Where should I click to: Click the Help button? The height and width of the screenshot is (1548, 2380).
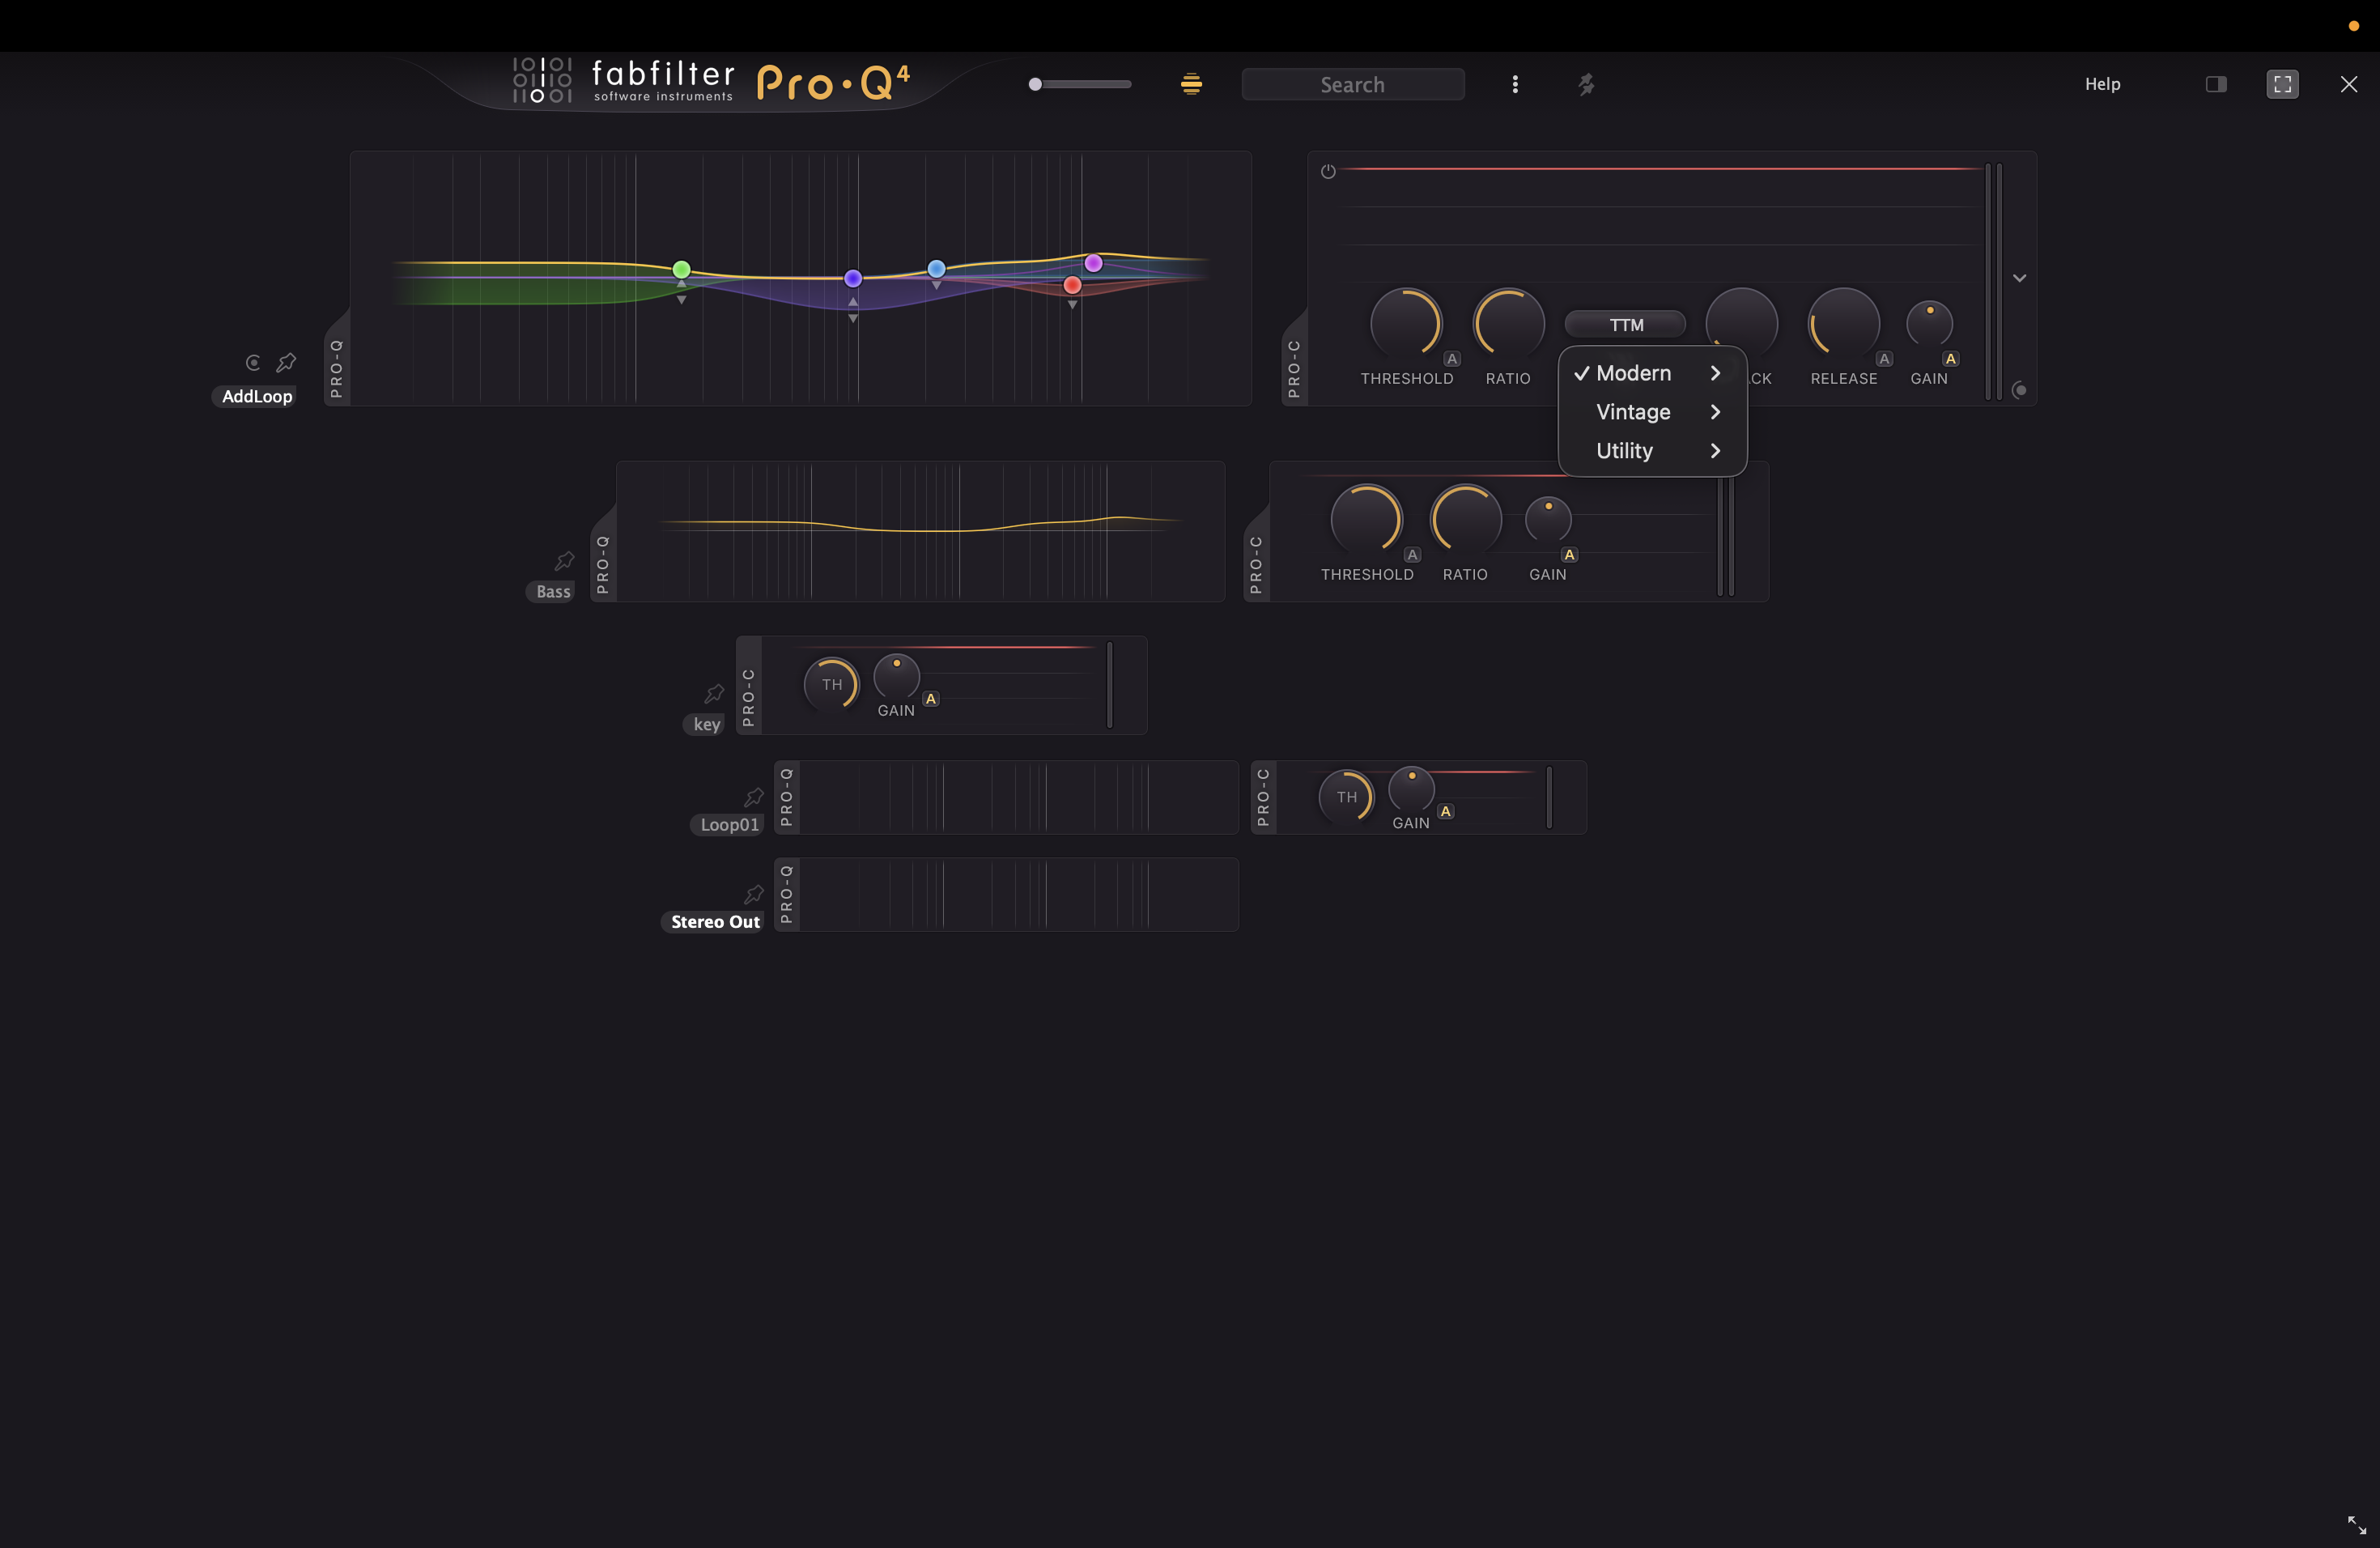[2102, 84]
